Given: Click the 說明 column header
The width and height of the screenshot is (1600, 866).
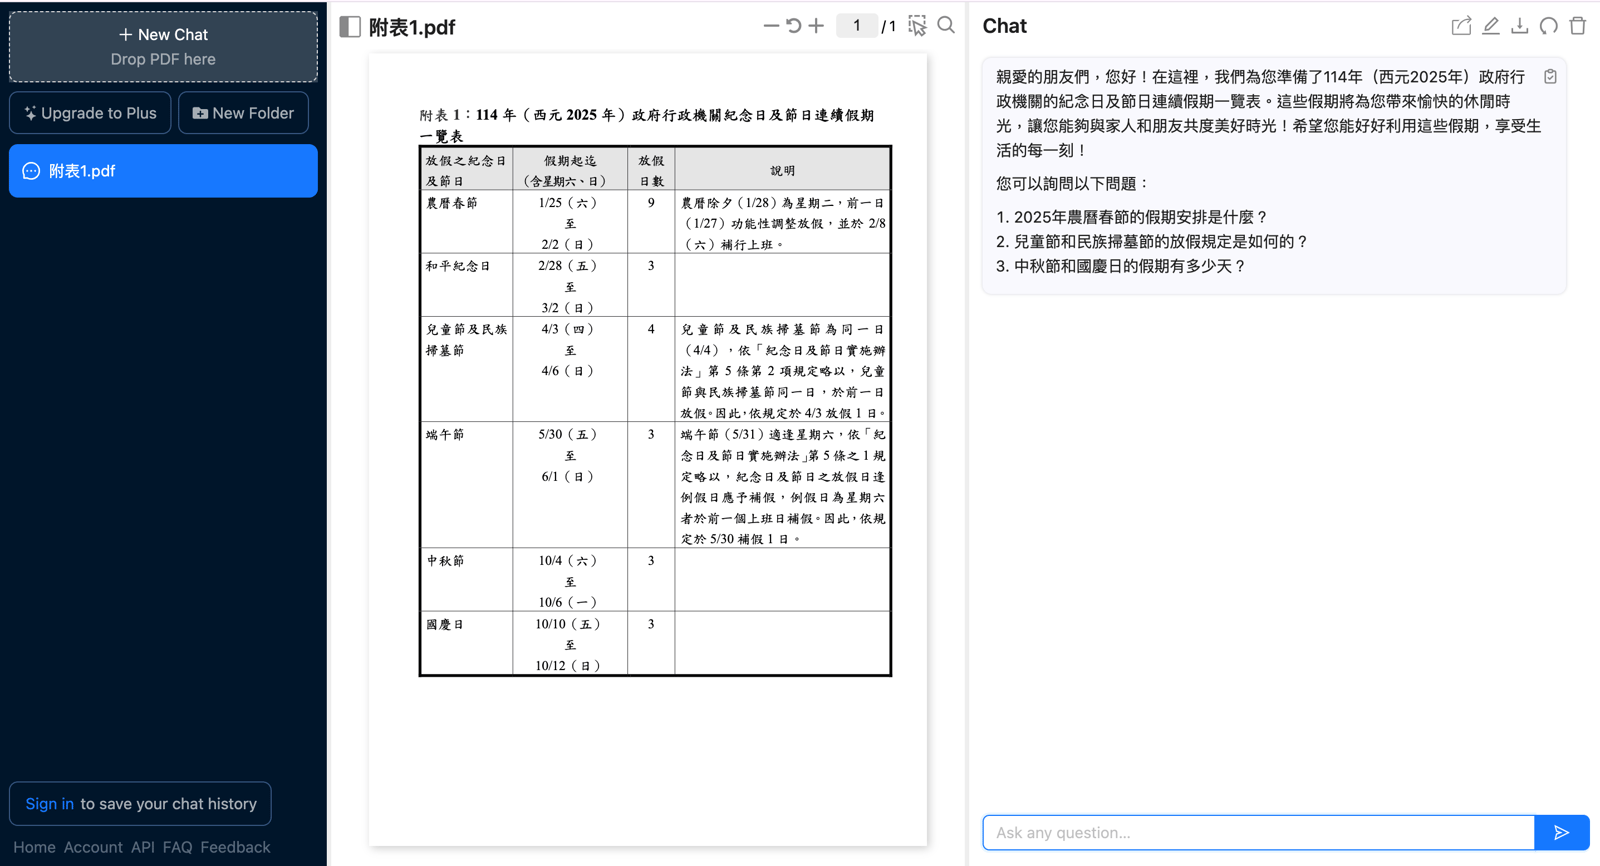Looking at the screenshot, I should click(783, 170).
